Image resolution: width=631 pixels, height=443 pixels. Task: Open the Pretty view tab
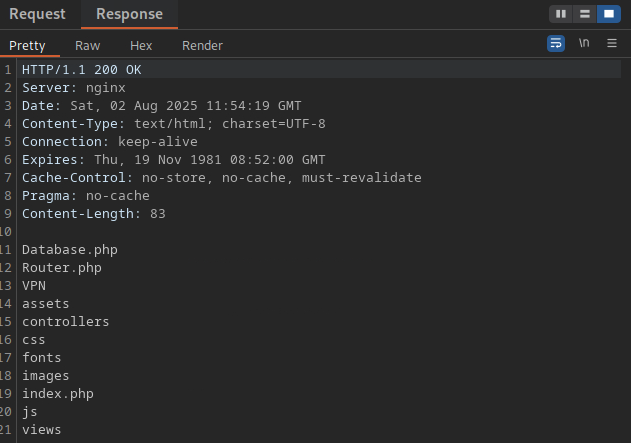click(28, 45)
